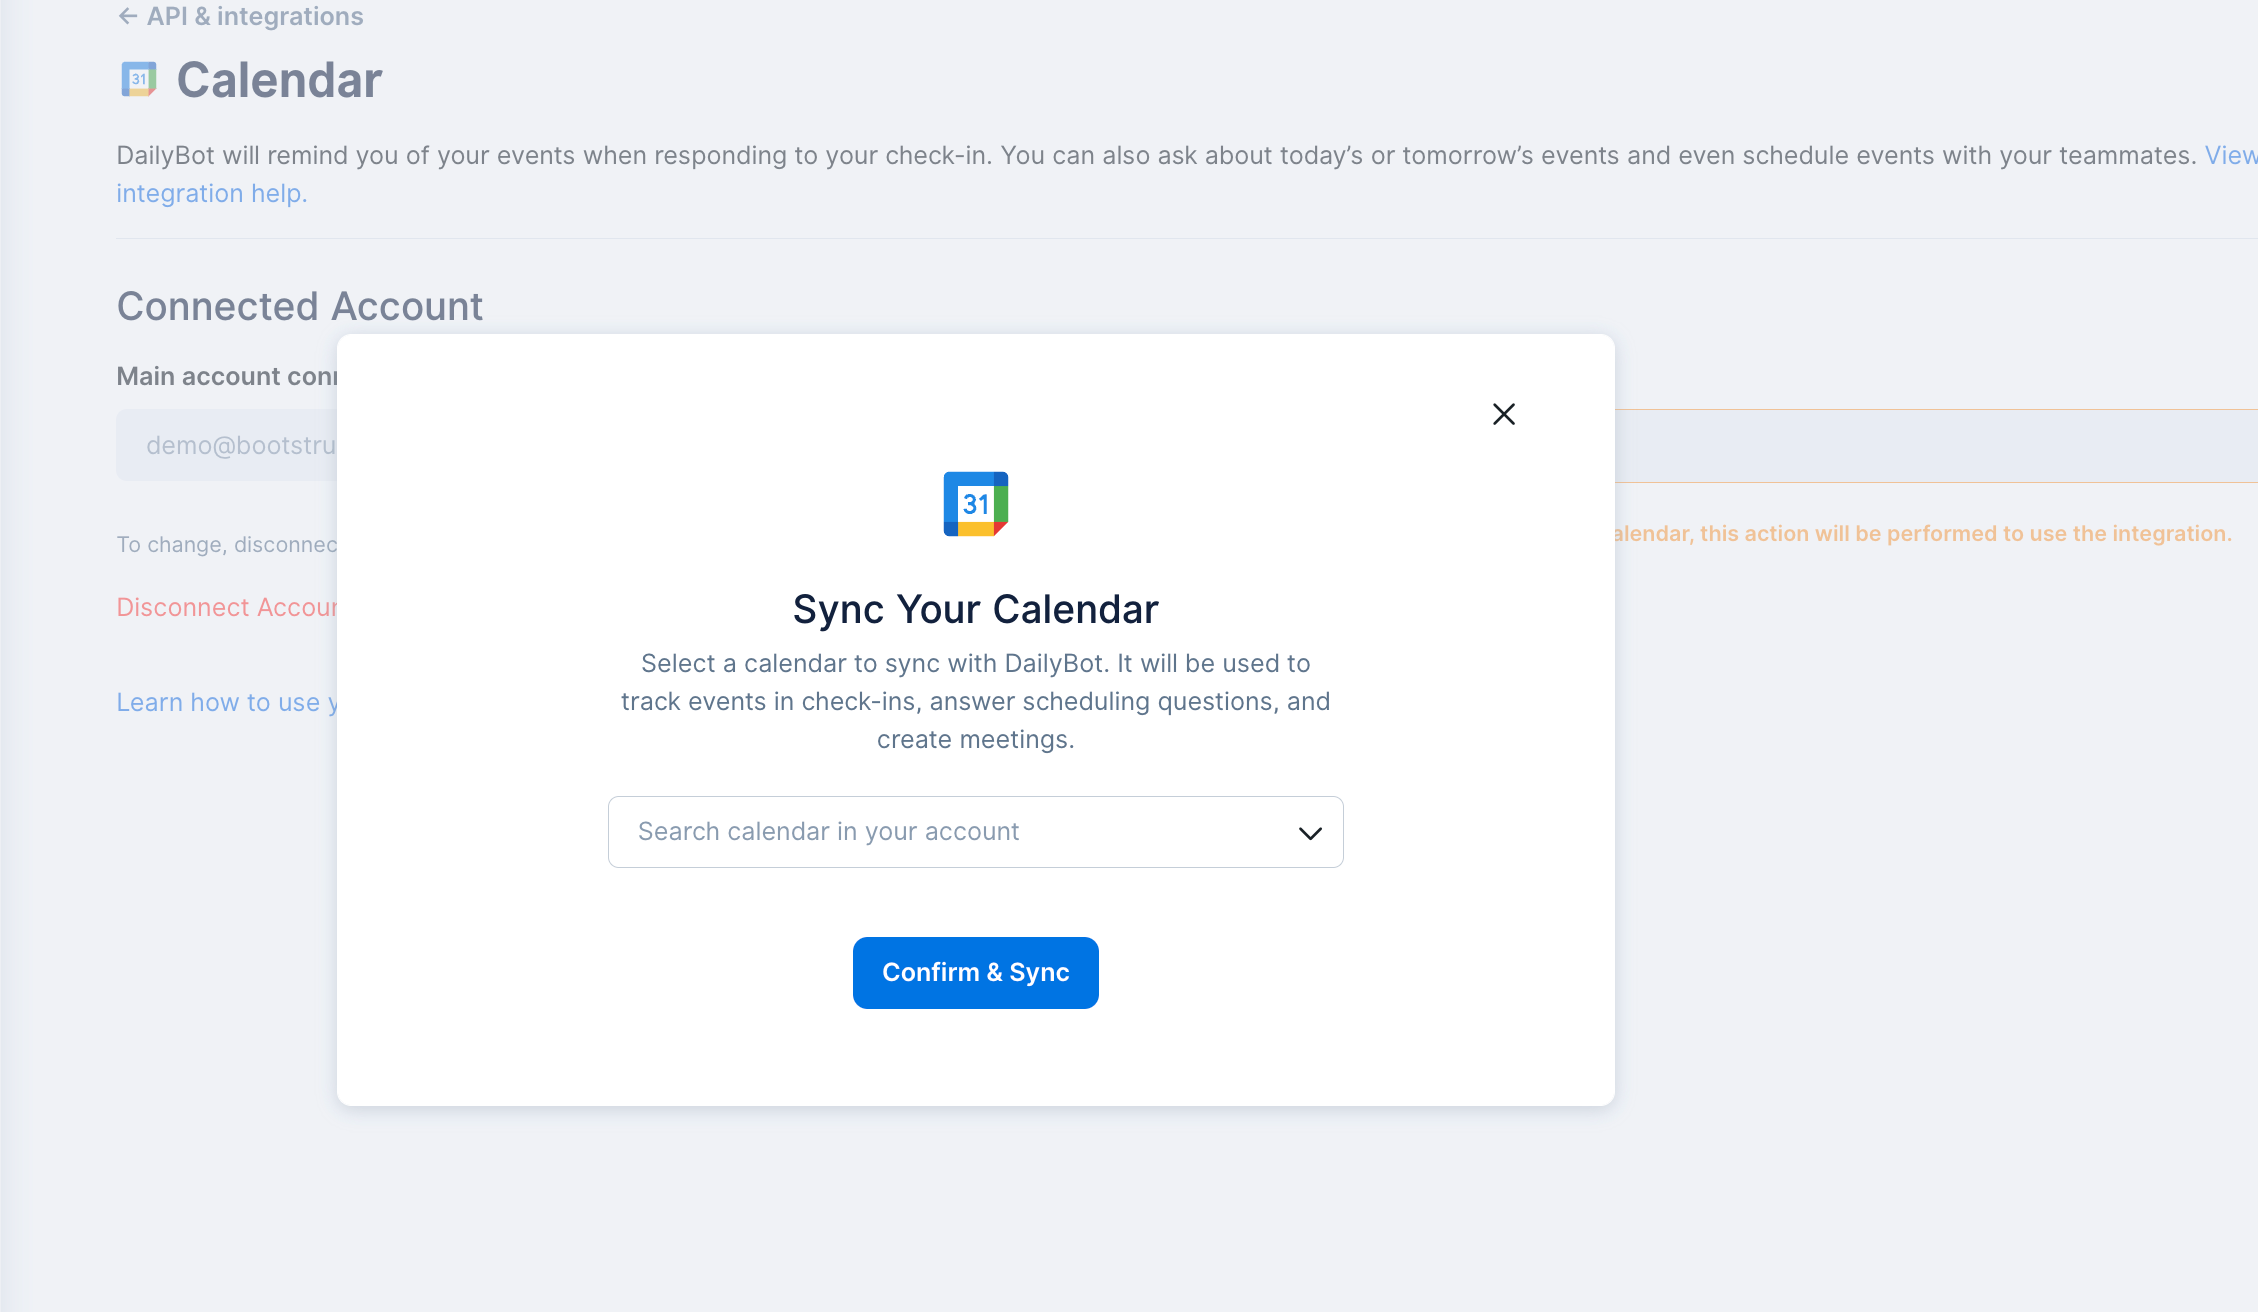This screenshot has width=2258, height=1312.
Task: Click the back arrow beside API & integrations
Action: pos(127,16)
